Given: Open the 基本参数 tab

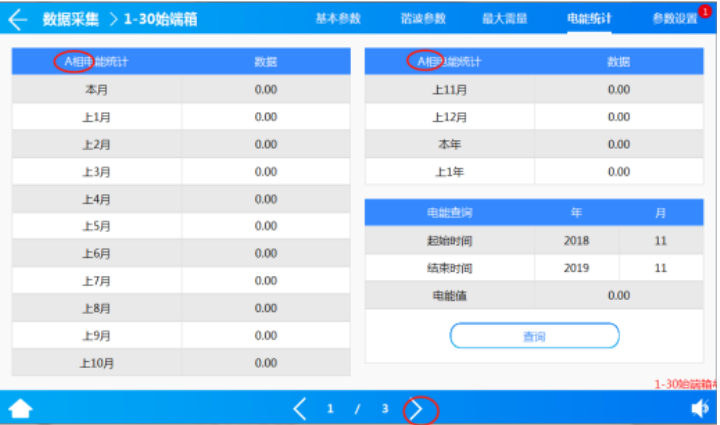Looking at the screenshot, I should point(338,19).
